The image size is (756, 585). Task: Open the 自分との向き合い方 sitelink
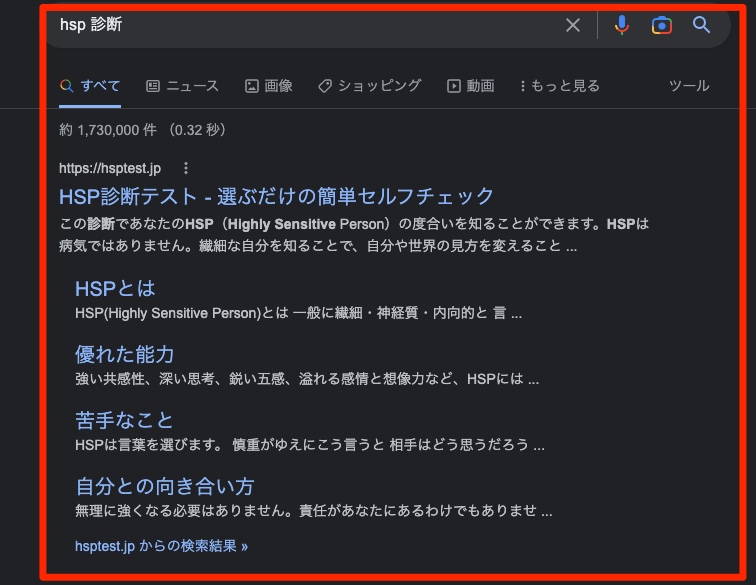pyautogui.click(x=165, y=486)
